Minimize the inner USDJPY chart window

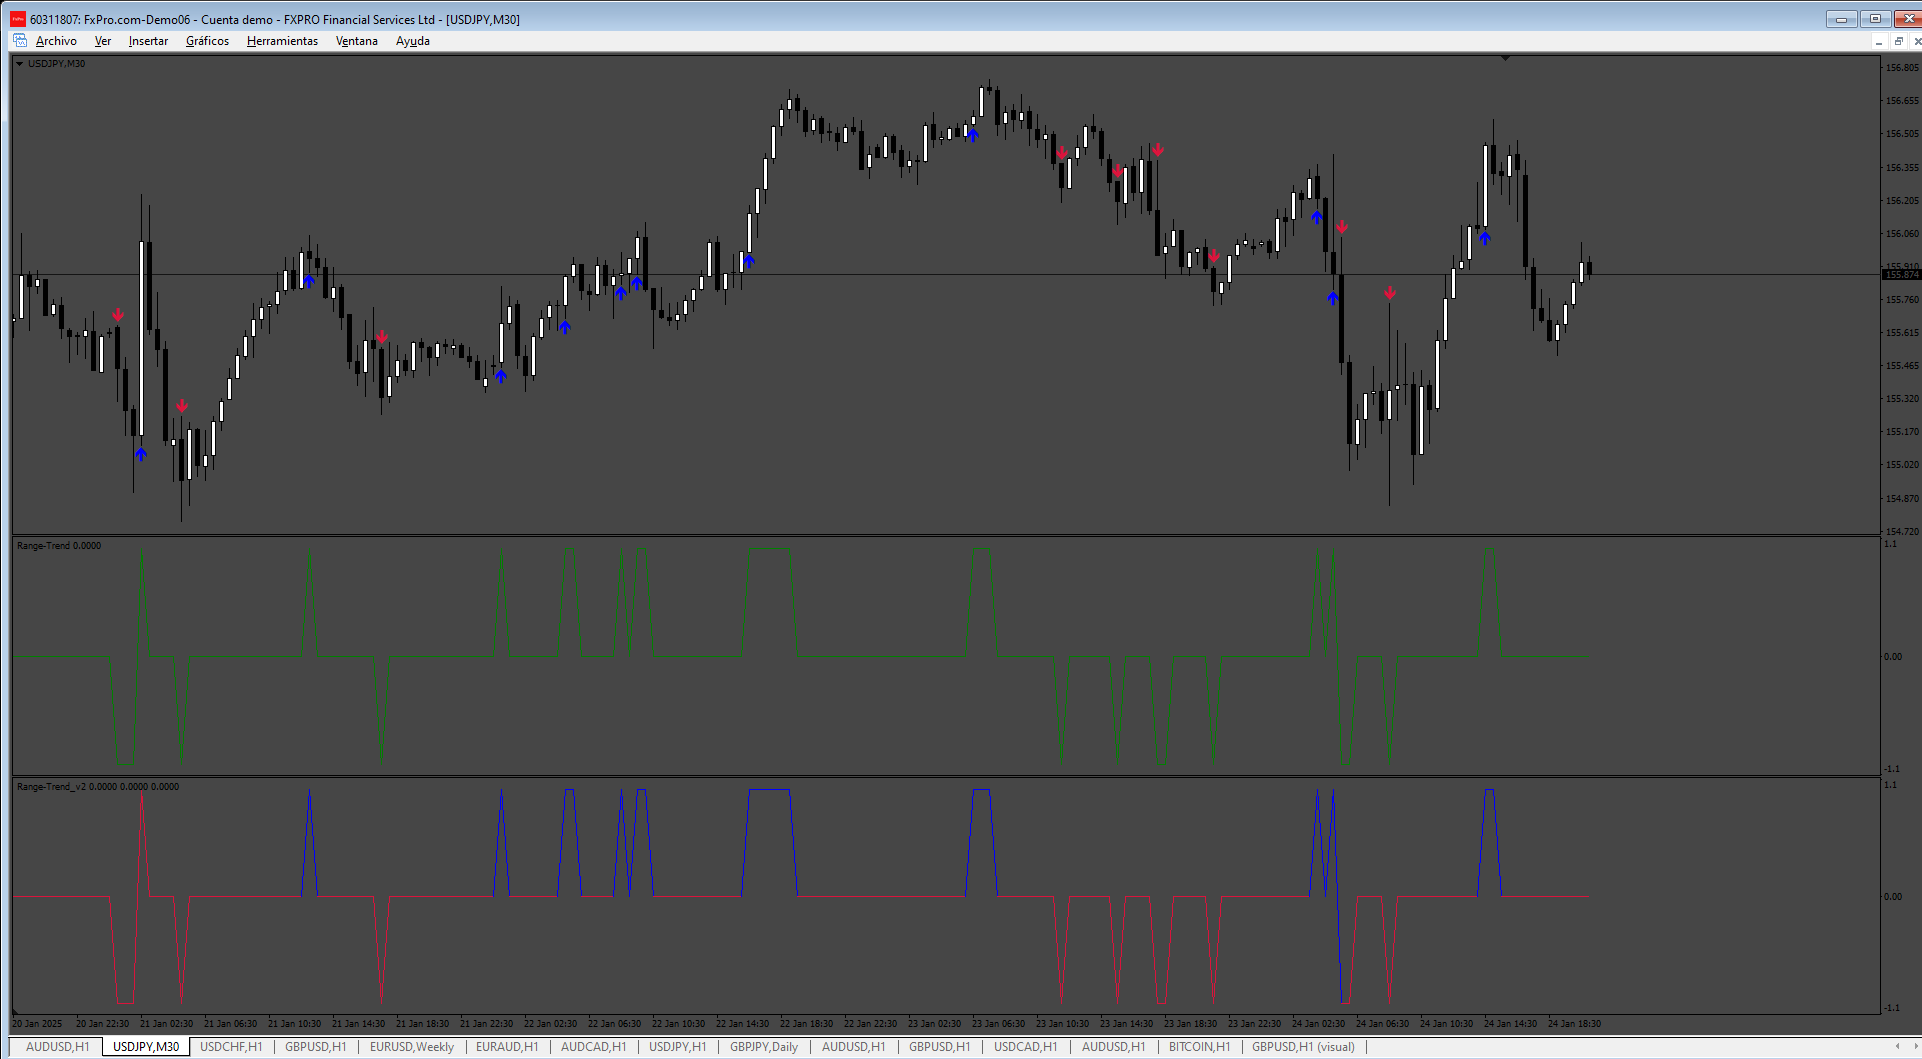1879,41
